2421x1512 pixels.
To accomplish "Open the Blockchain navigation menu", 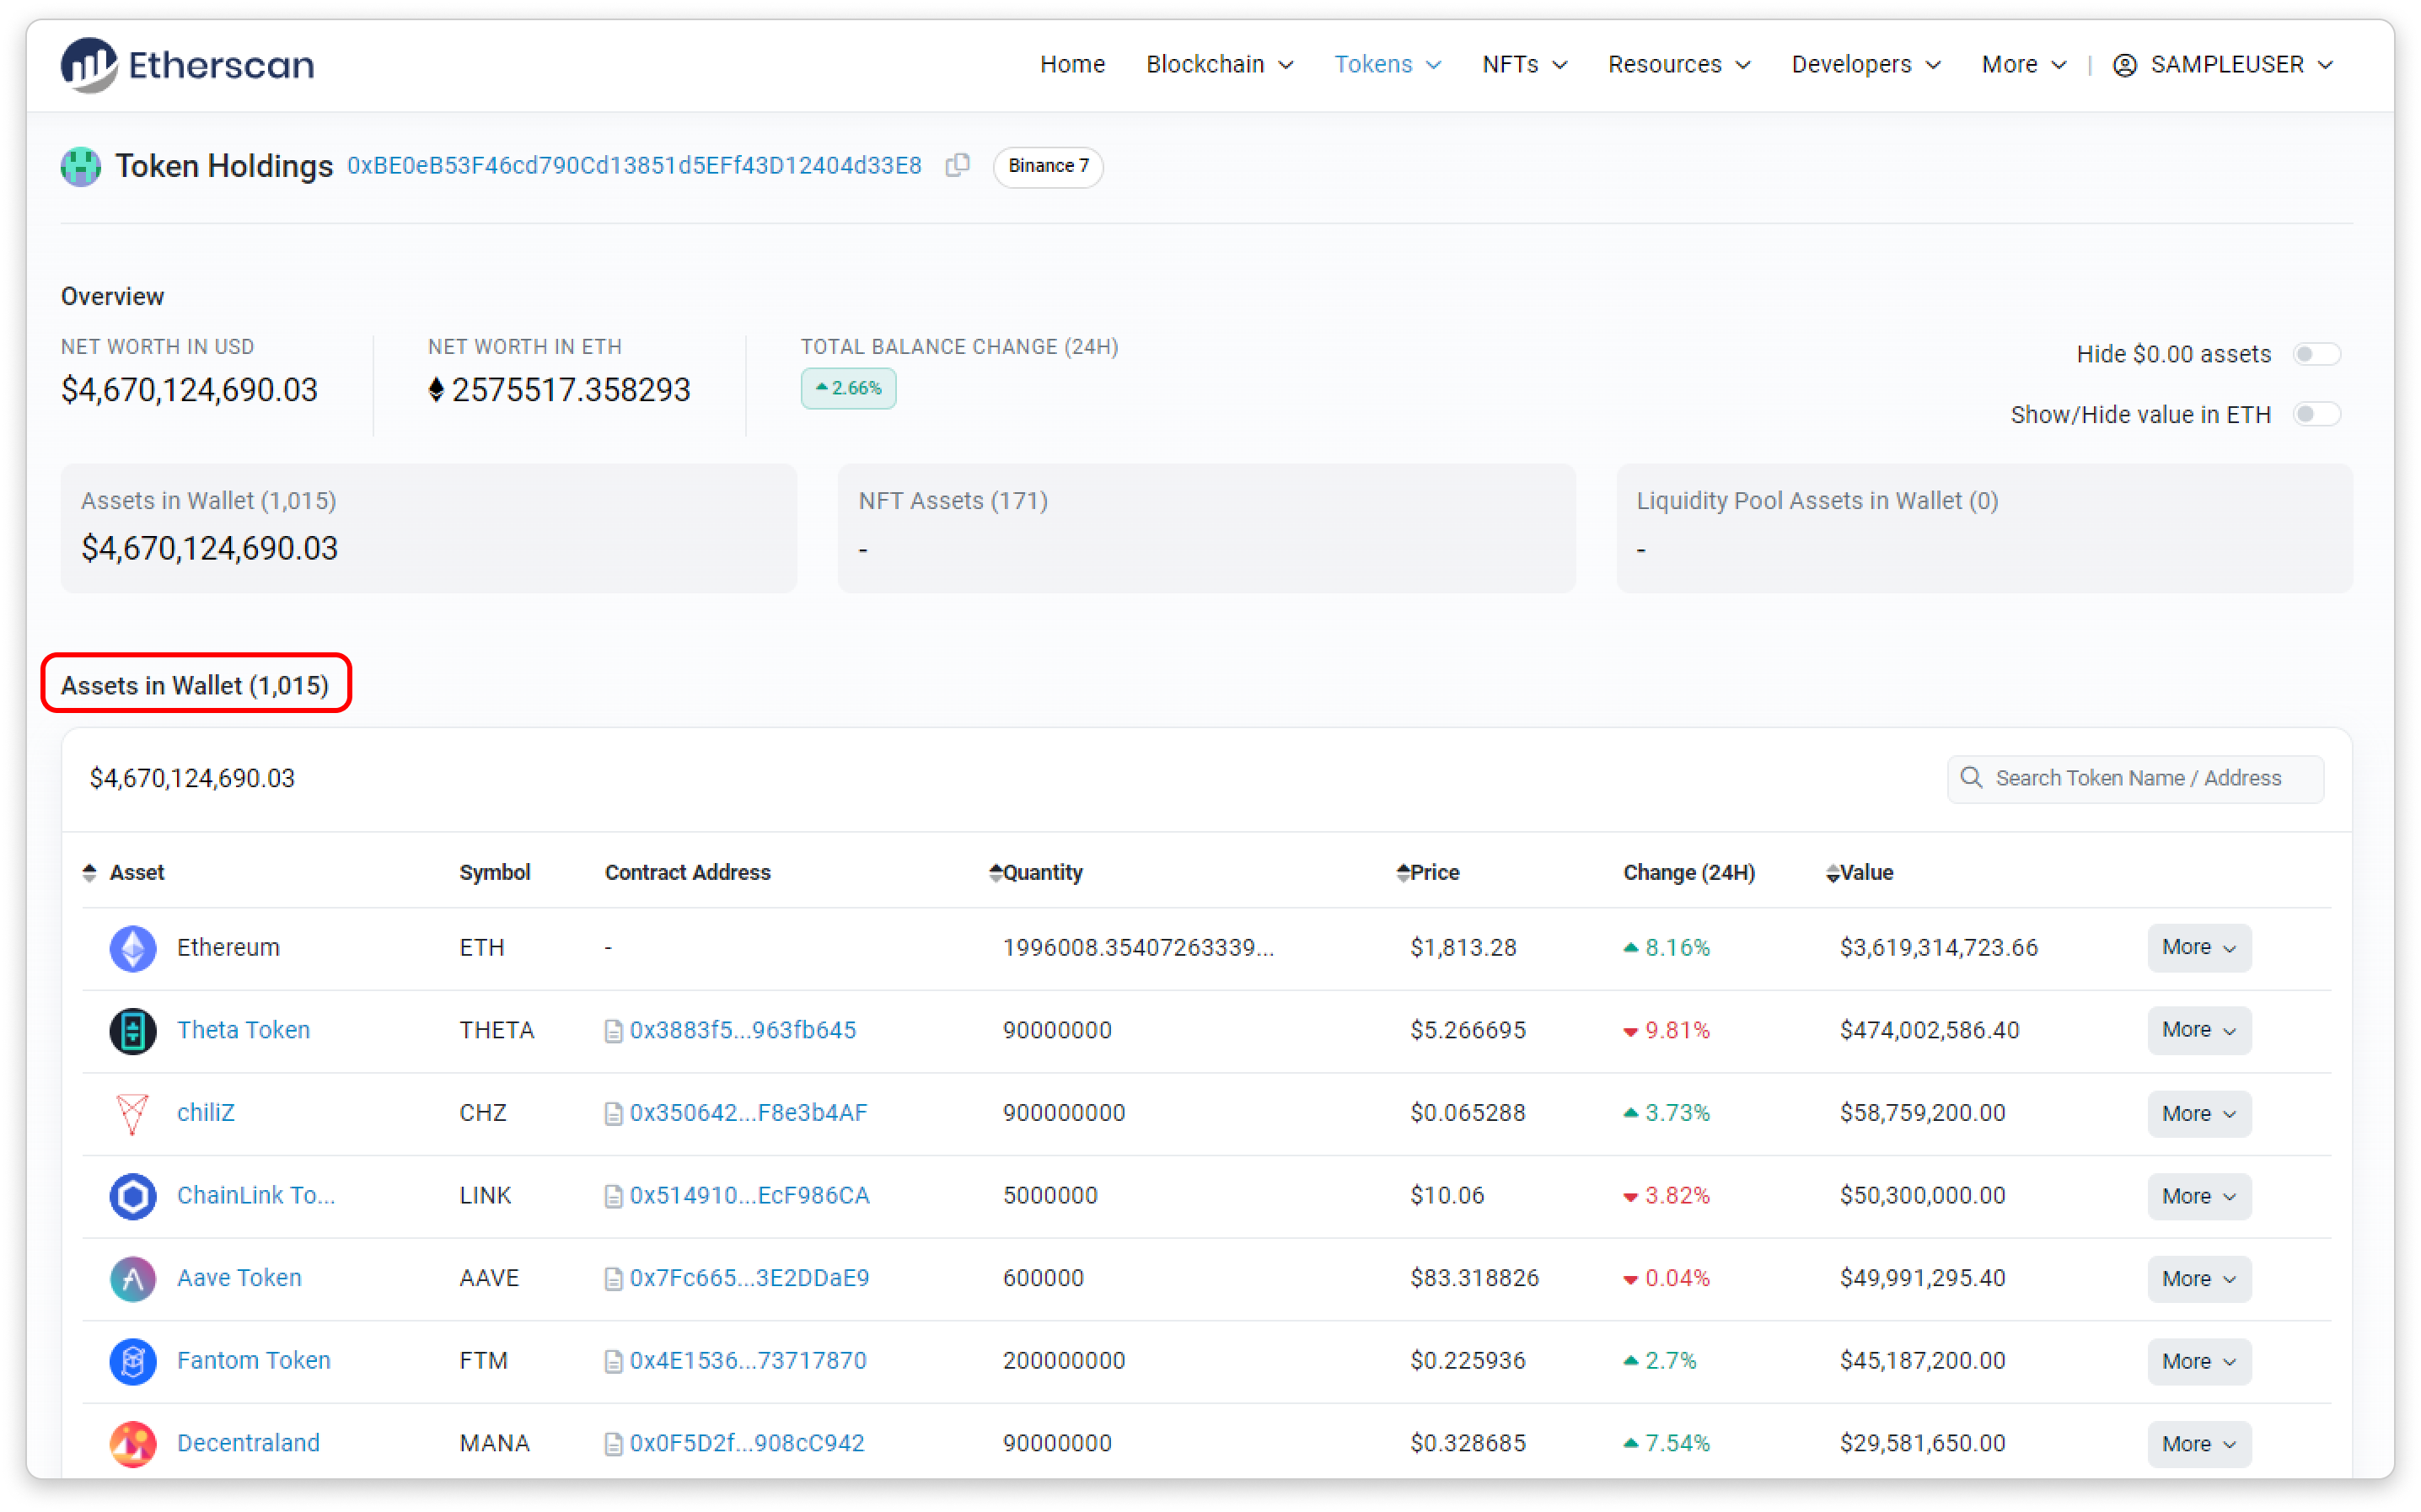I will coord(1219,65).
